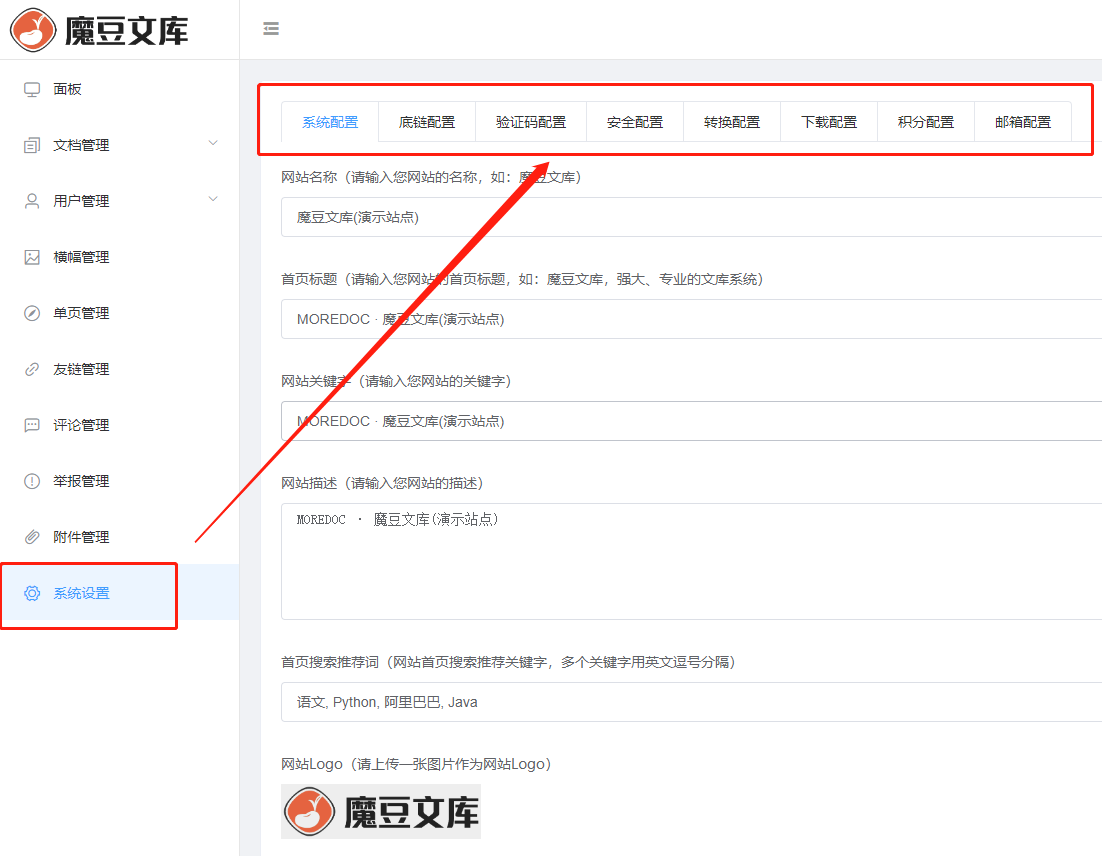Expand the 用户管理 submenu chevron

213,199
